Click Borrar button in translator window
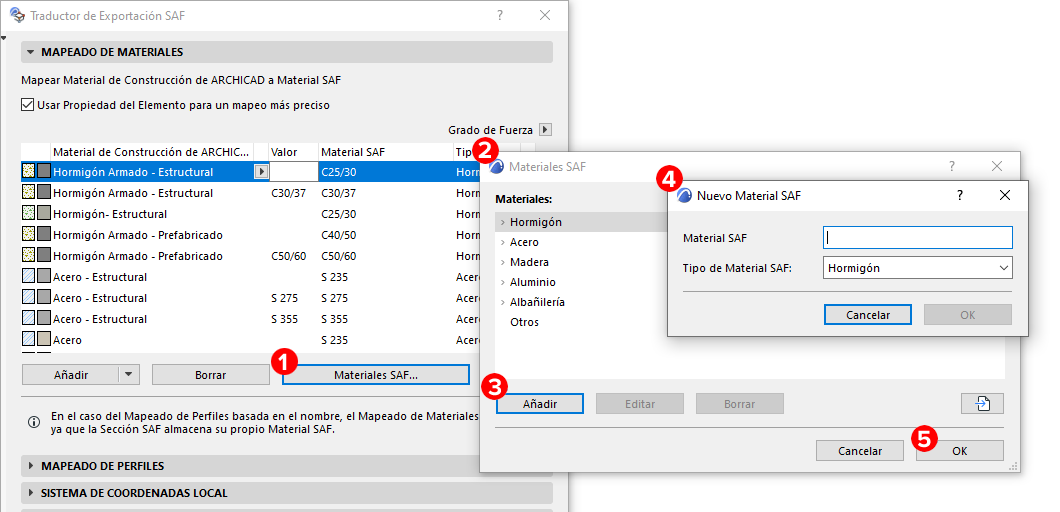 pyautogui.click(x=210, y=375)
